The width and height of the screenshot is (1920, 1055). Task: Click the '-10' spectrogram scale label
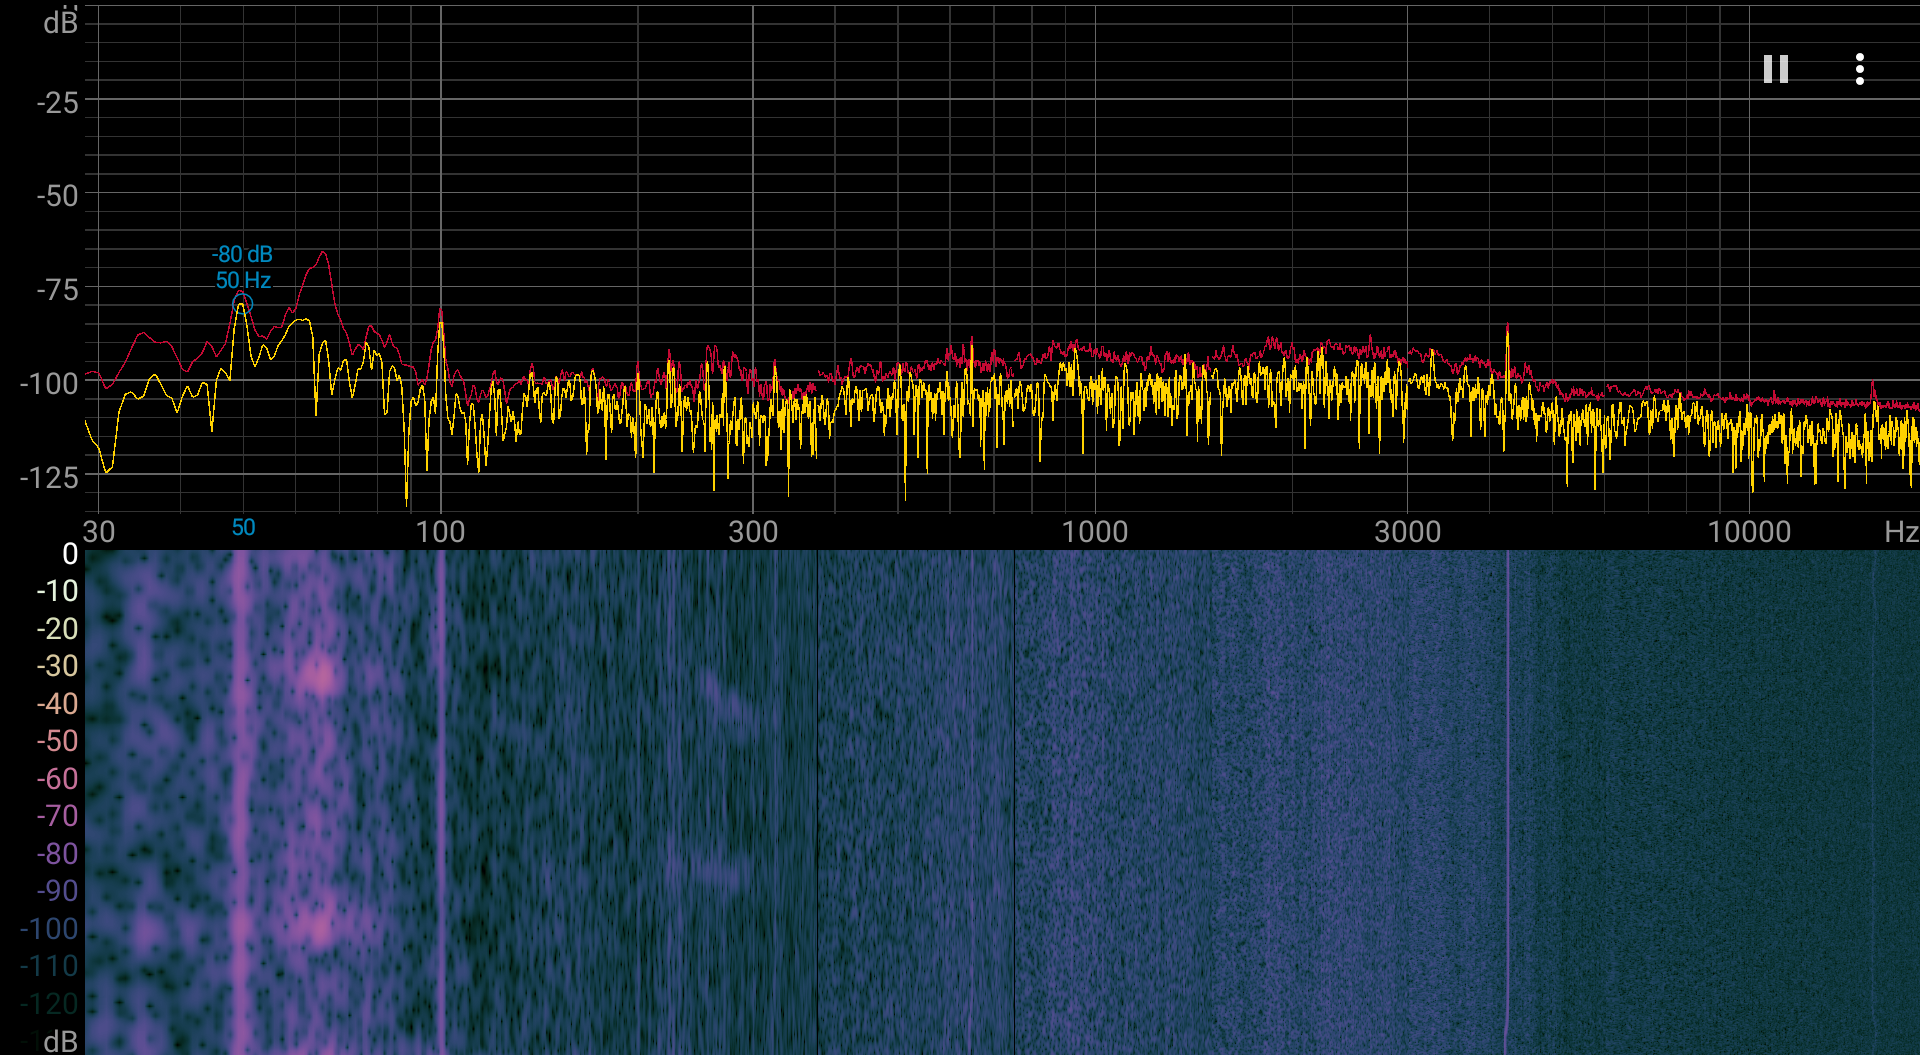(57, 590)
